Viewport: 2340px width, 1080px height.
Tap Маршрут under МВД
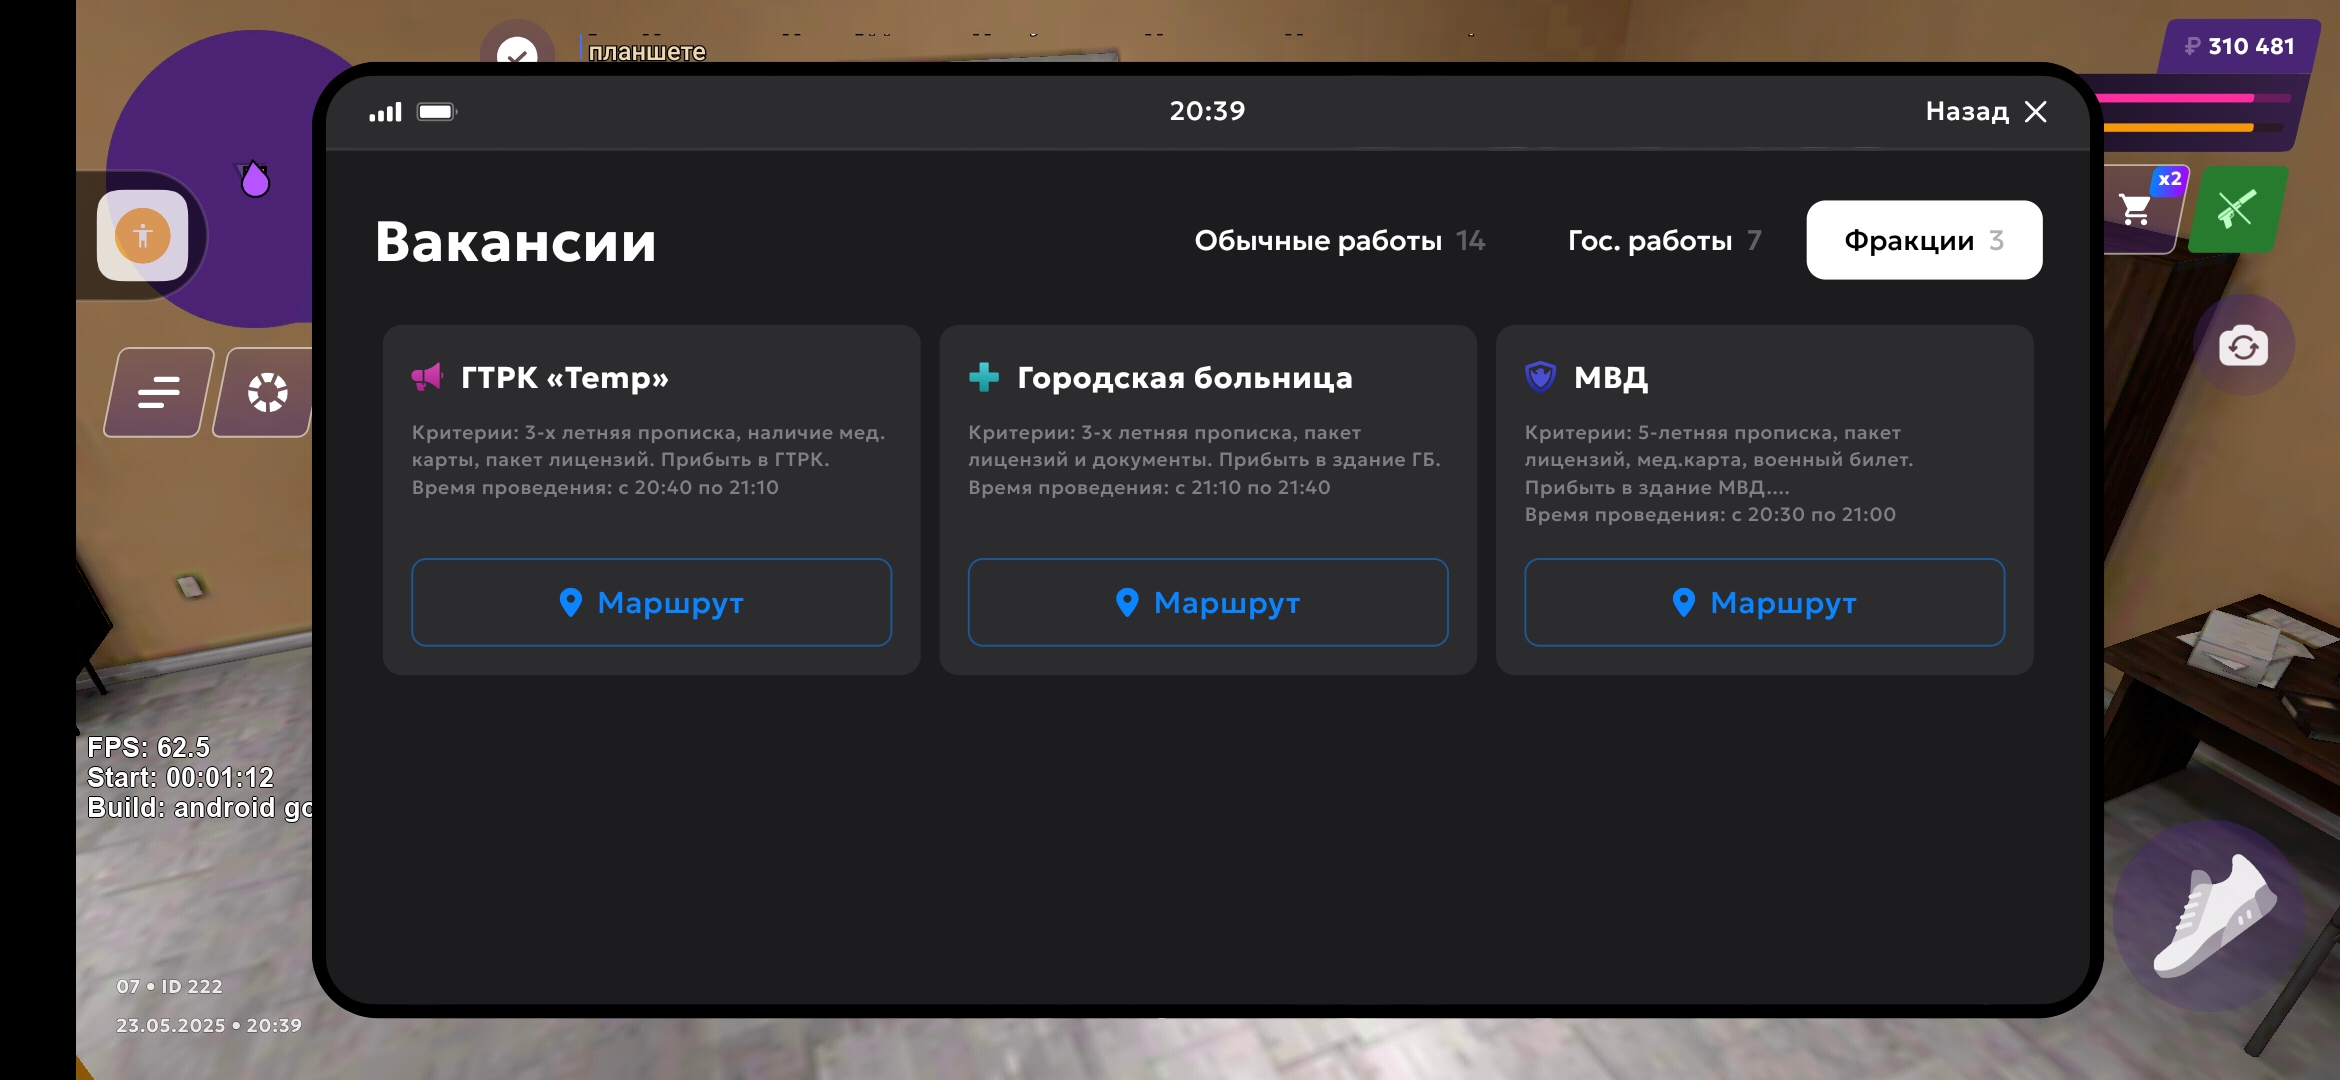point(1764,602)
